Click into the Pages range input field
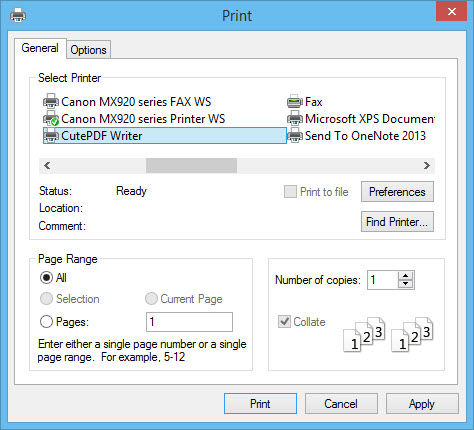This screenshot has width=474, height=430. tap(189, 322)
